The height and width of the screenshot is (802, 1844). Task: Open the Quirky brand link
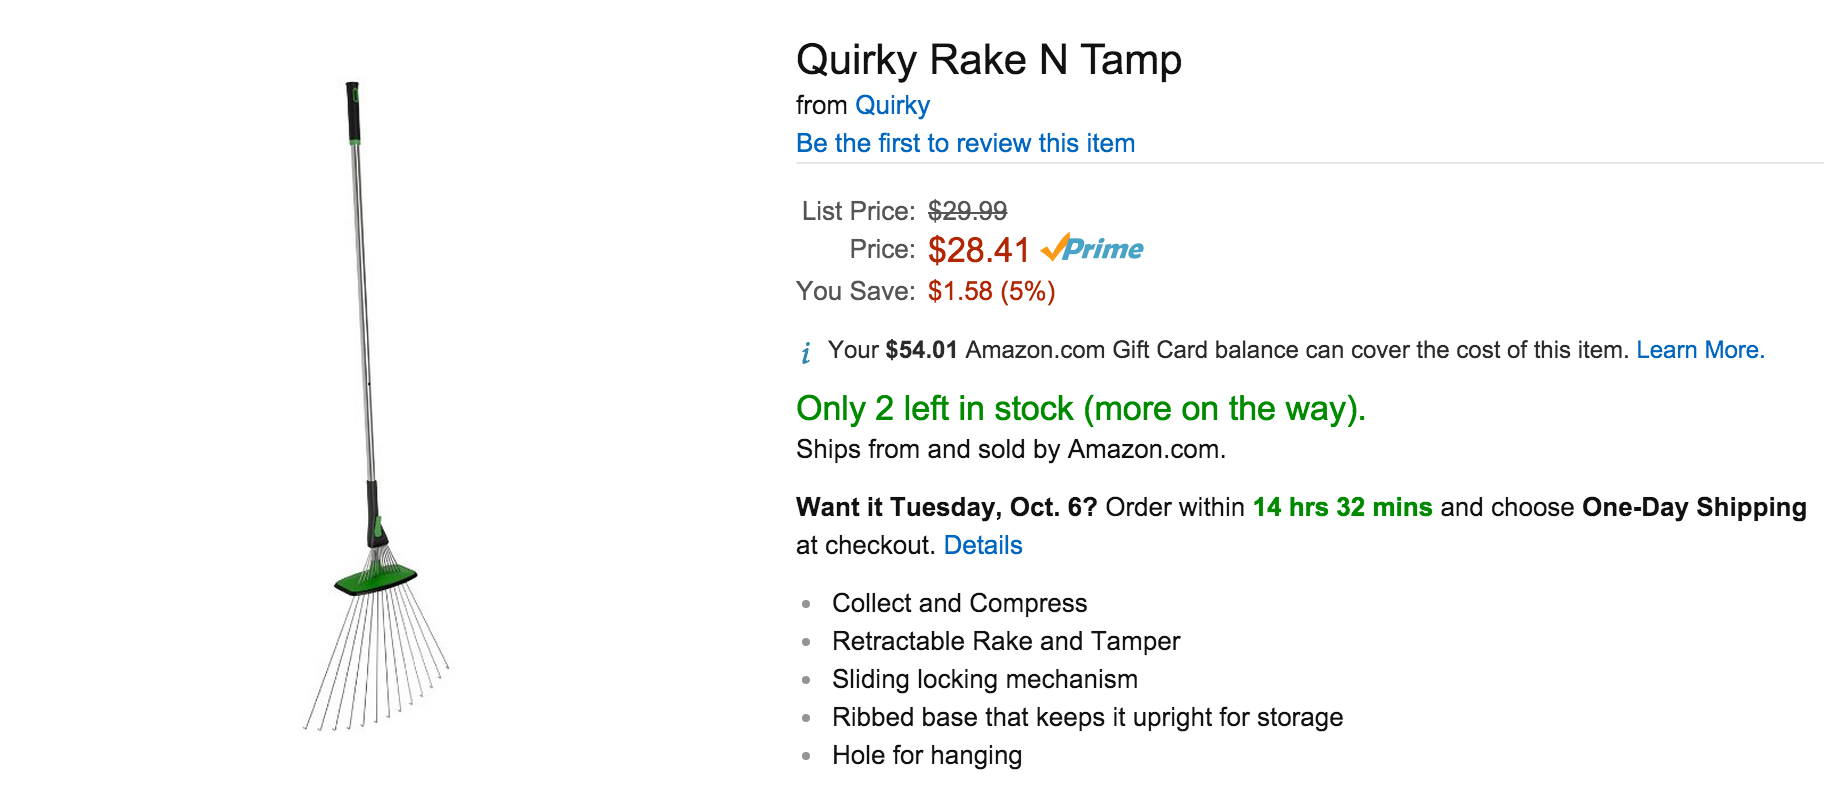892,105
